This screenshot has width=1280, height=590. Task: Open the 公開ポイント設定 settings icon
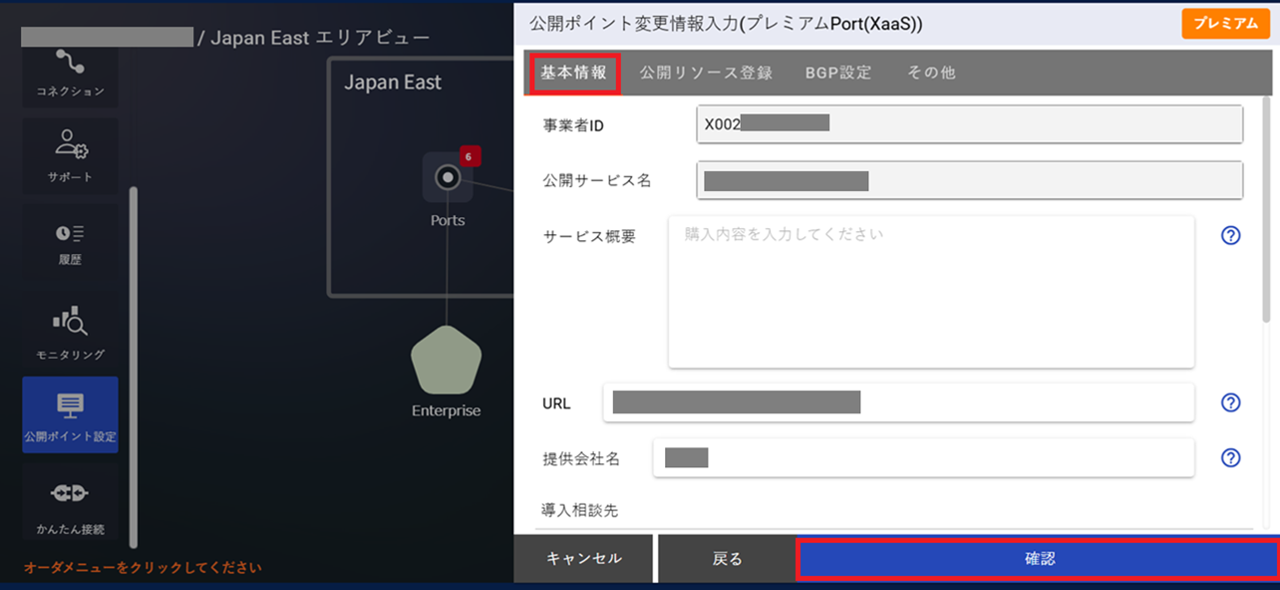69,414
